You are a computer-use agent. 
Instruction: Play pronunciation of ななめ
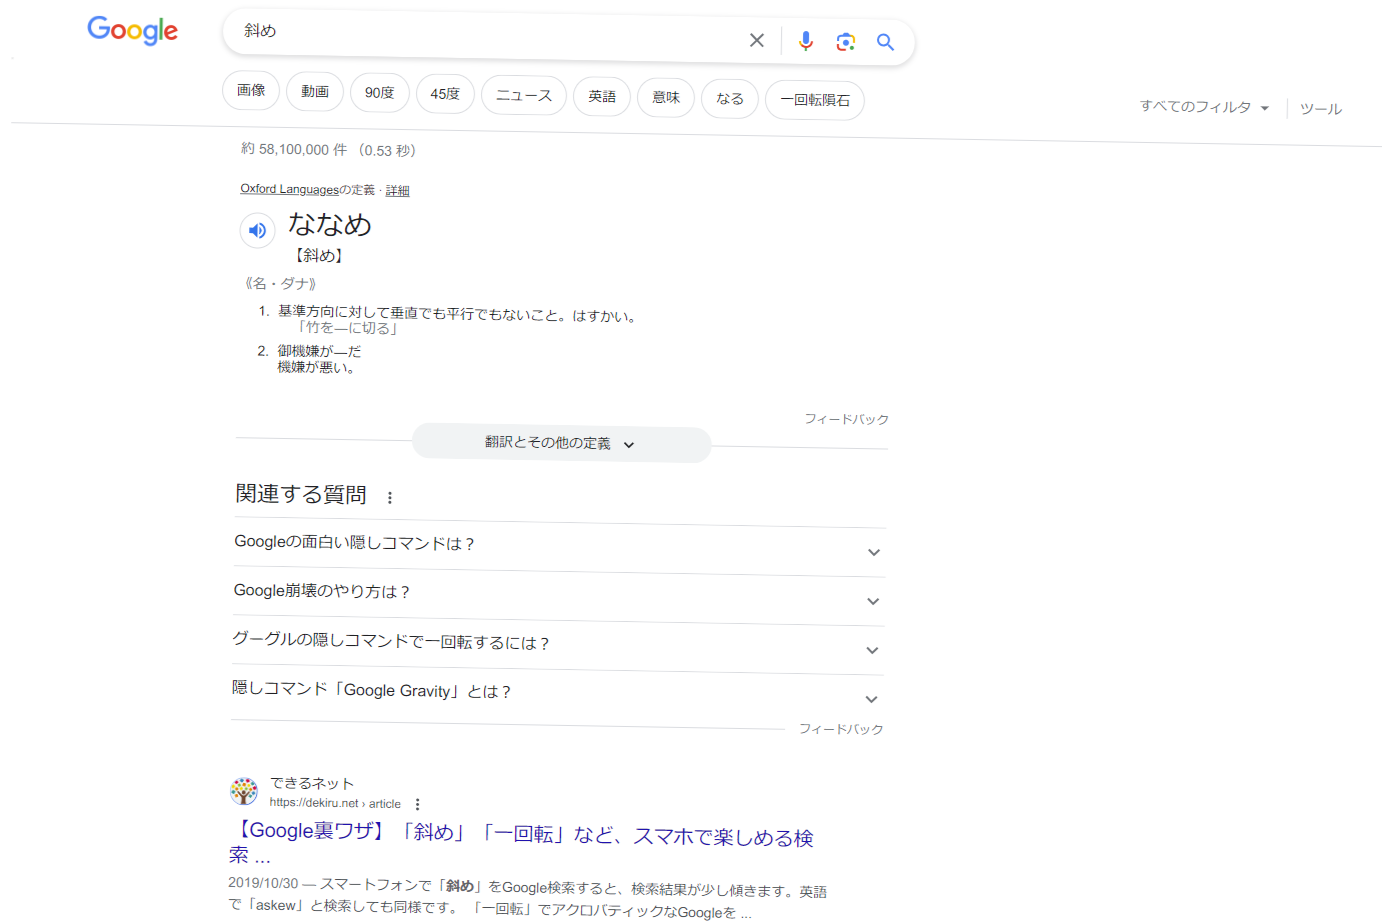coord(257,230)
